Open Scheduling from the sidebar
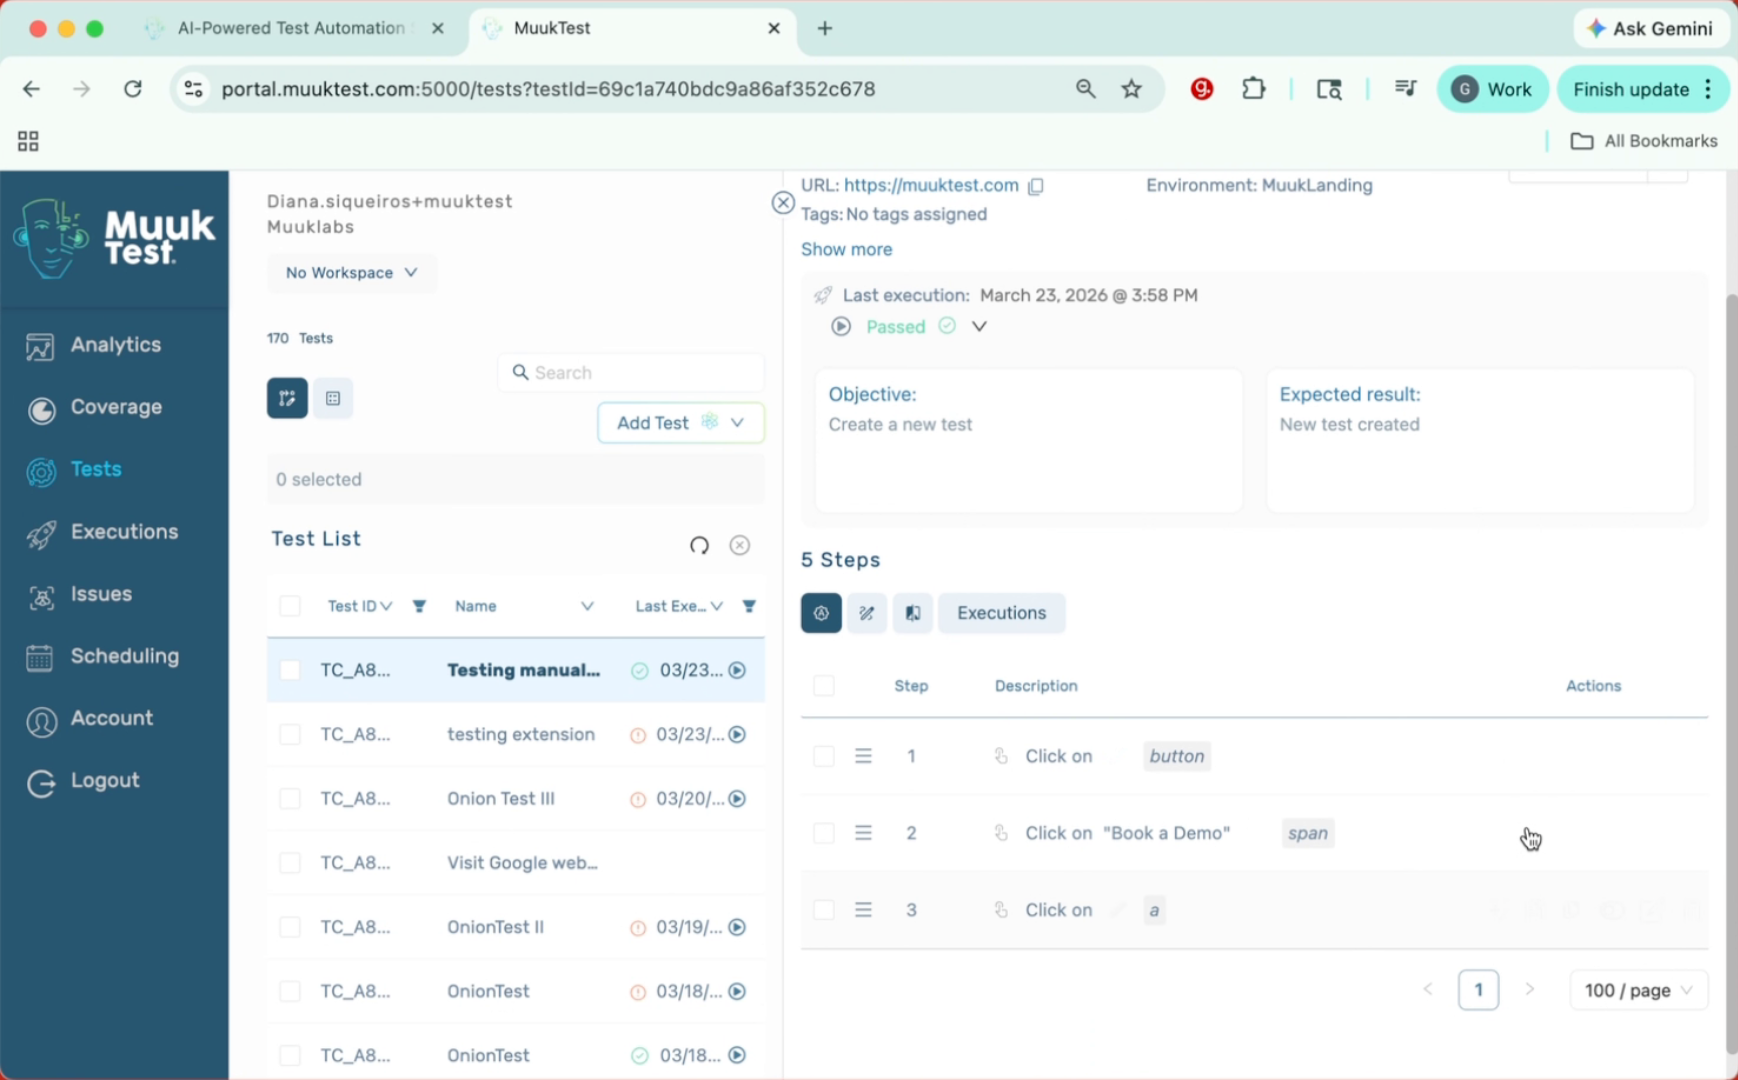This screenshot has height=1080, width=1738. 103,657
